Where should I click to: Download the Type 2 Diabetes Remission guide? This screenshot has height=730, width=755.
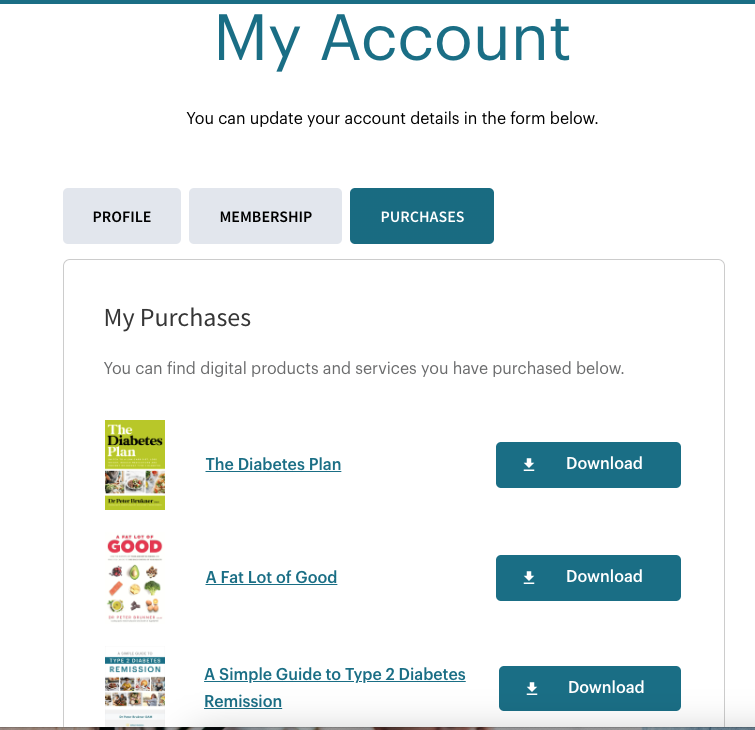[590, 688]
